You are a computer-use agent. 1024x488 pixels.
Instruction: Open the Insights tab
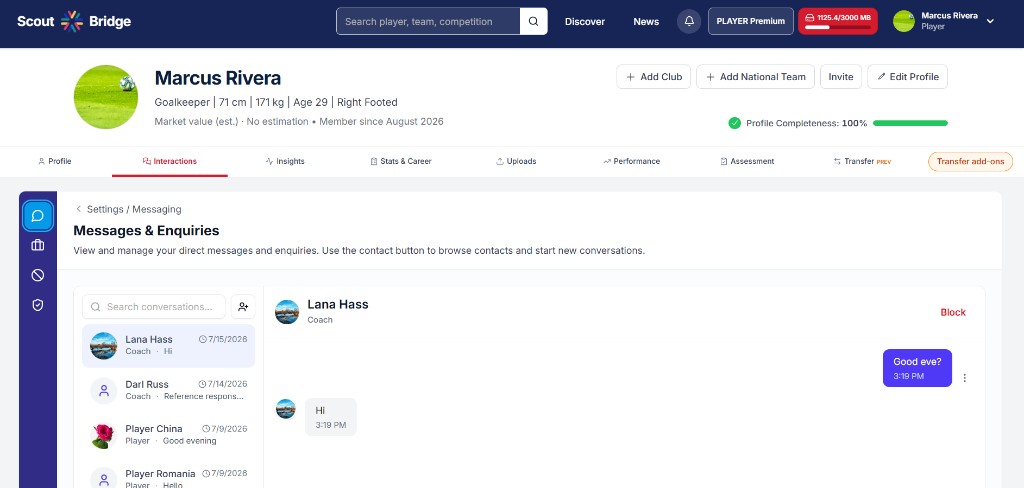(285, 161)
